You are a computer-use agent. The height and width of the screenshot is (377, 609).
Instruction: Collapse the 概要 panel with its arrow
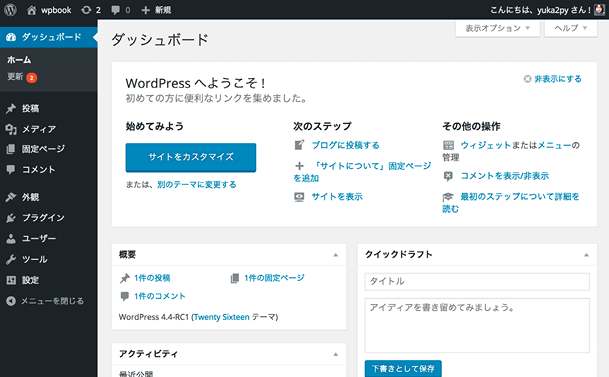[336, 255]
